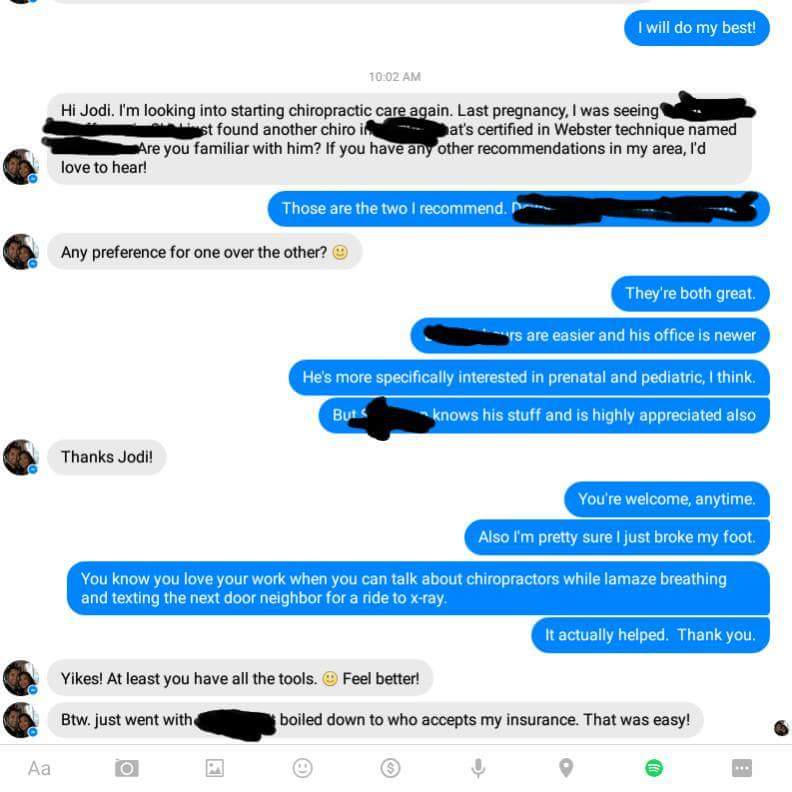Select the 'They're both great.' message

pos(690,293)
